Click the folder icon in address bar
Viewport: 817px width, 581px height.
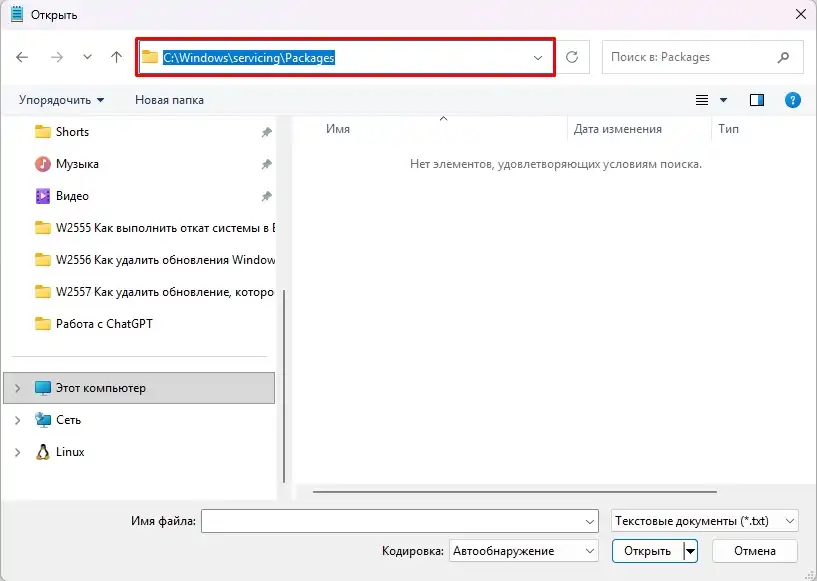(x=150, y=57)
